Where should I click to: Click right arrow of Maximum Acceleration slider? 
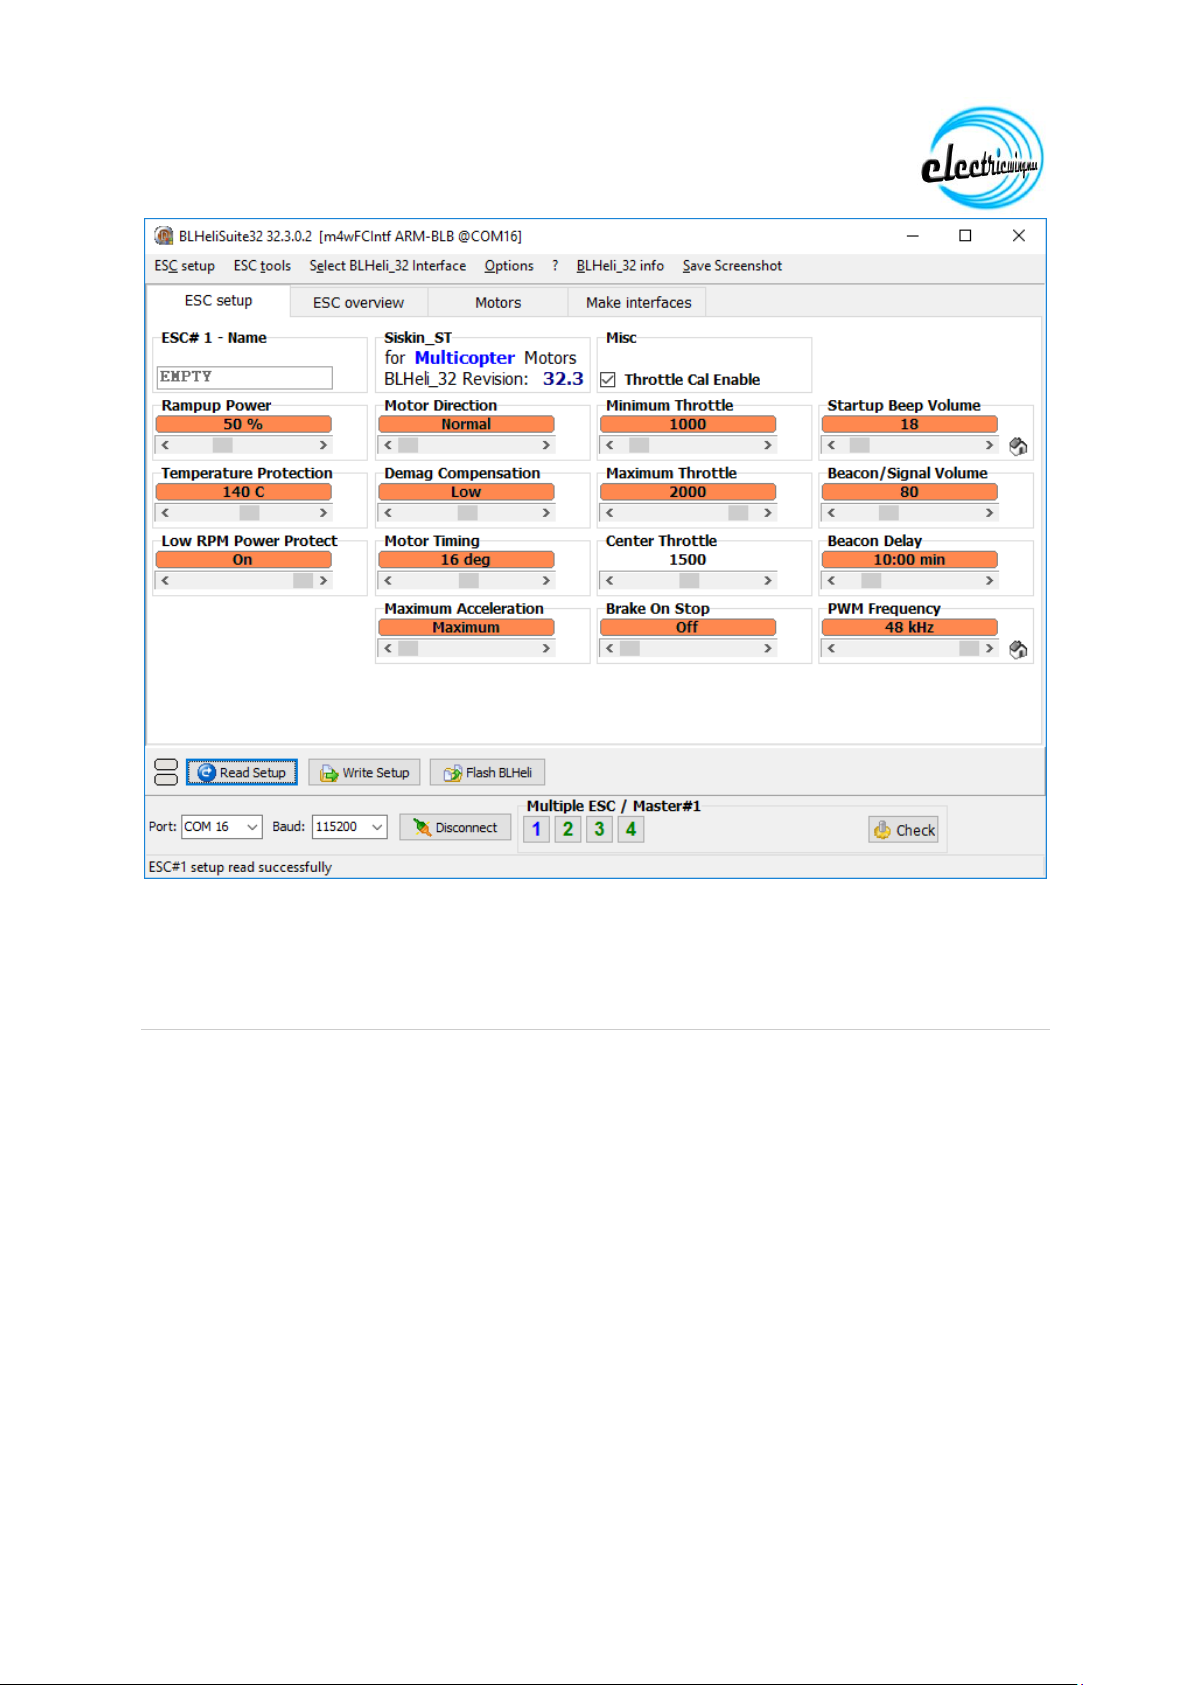546,649
